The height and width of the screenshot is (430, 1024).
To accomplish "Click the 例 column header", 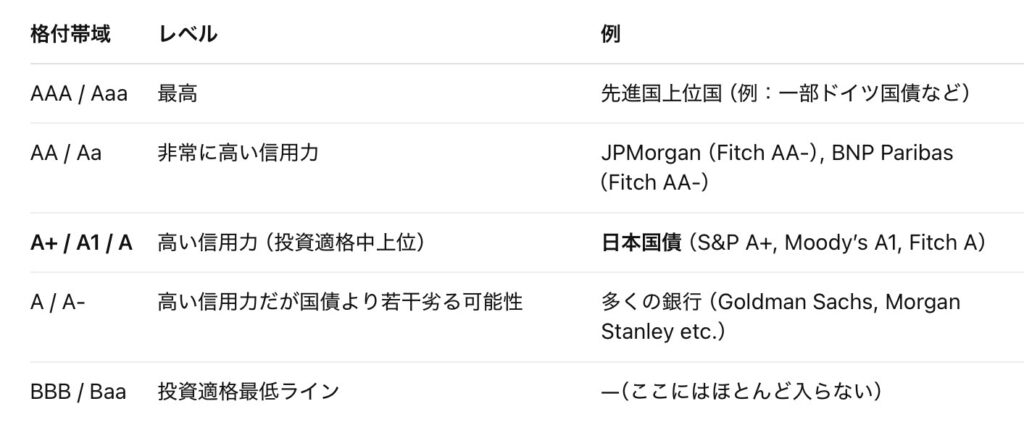I will tap(610, 34).
